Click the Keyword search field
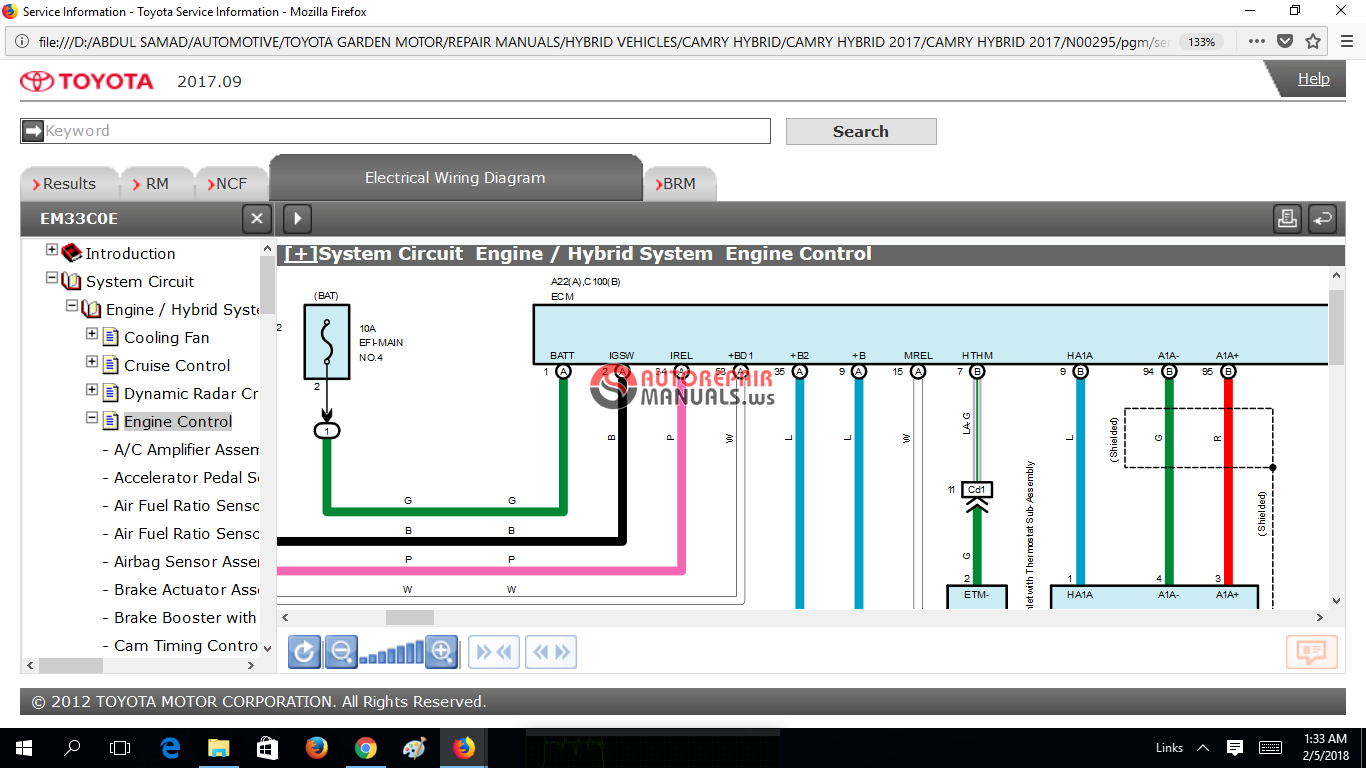This screenshot has width=1366, height=768. click(x=396, y=131)
